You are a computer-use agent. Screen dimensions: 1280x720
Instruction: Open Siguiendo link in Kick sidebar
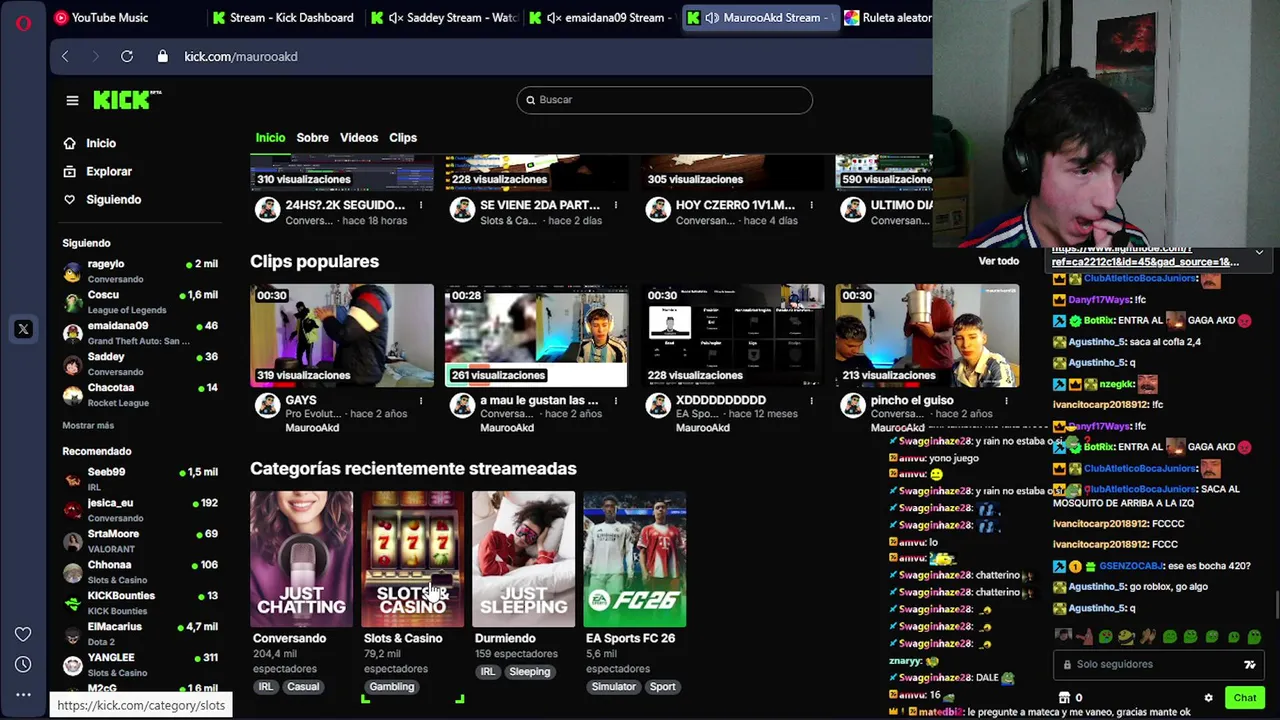pyautogui.click(x=114, y=199)
